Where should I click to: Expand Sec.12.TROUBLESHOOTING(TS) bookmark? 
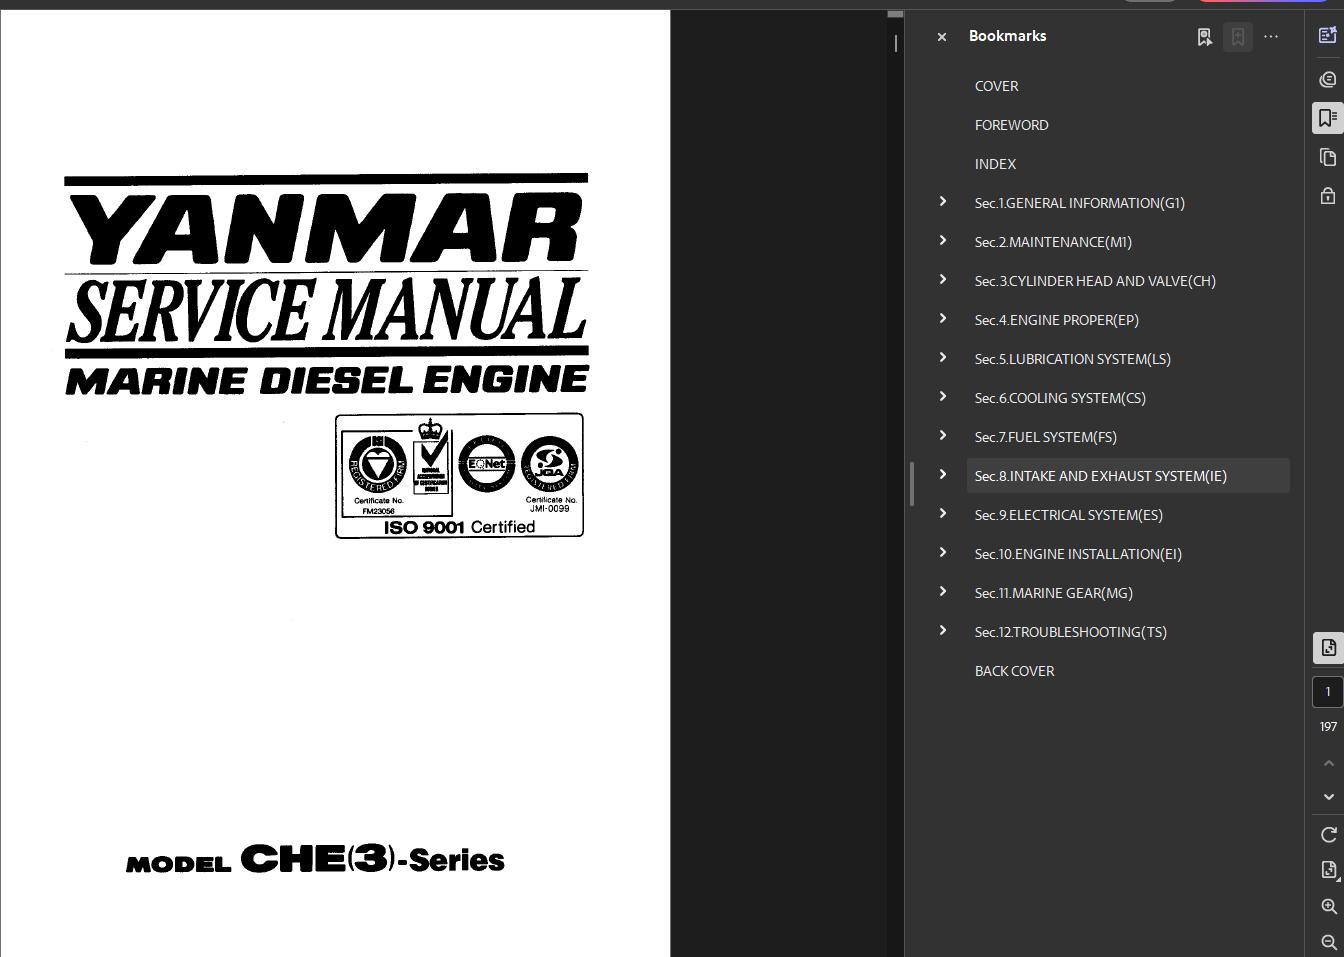click(943, 631)
